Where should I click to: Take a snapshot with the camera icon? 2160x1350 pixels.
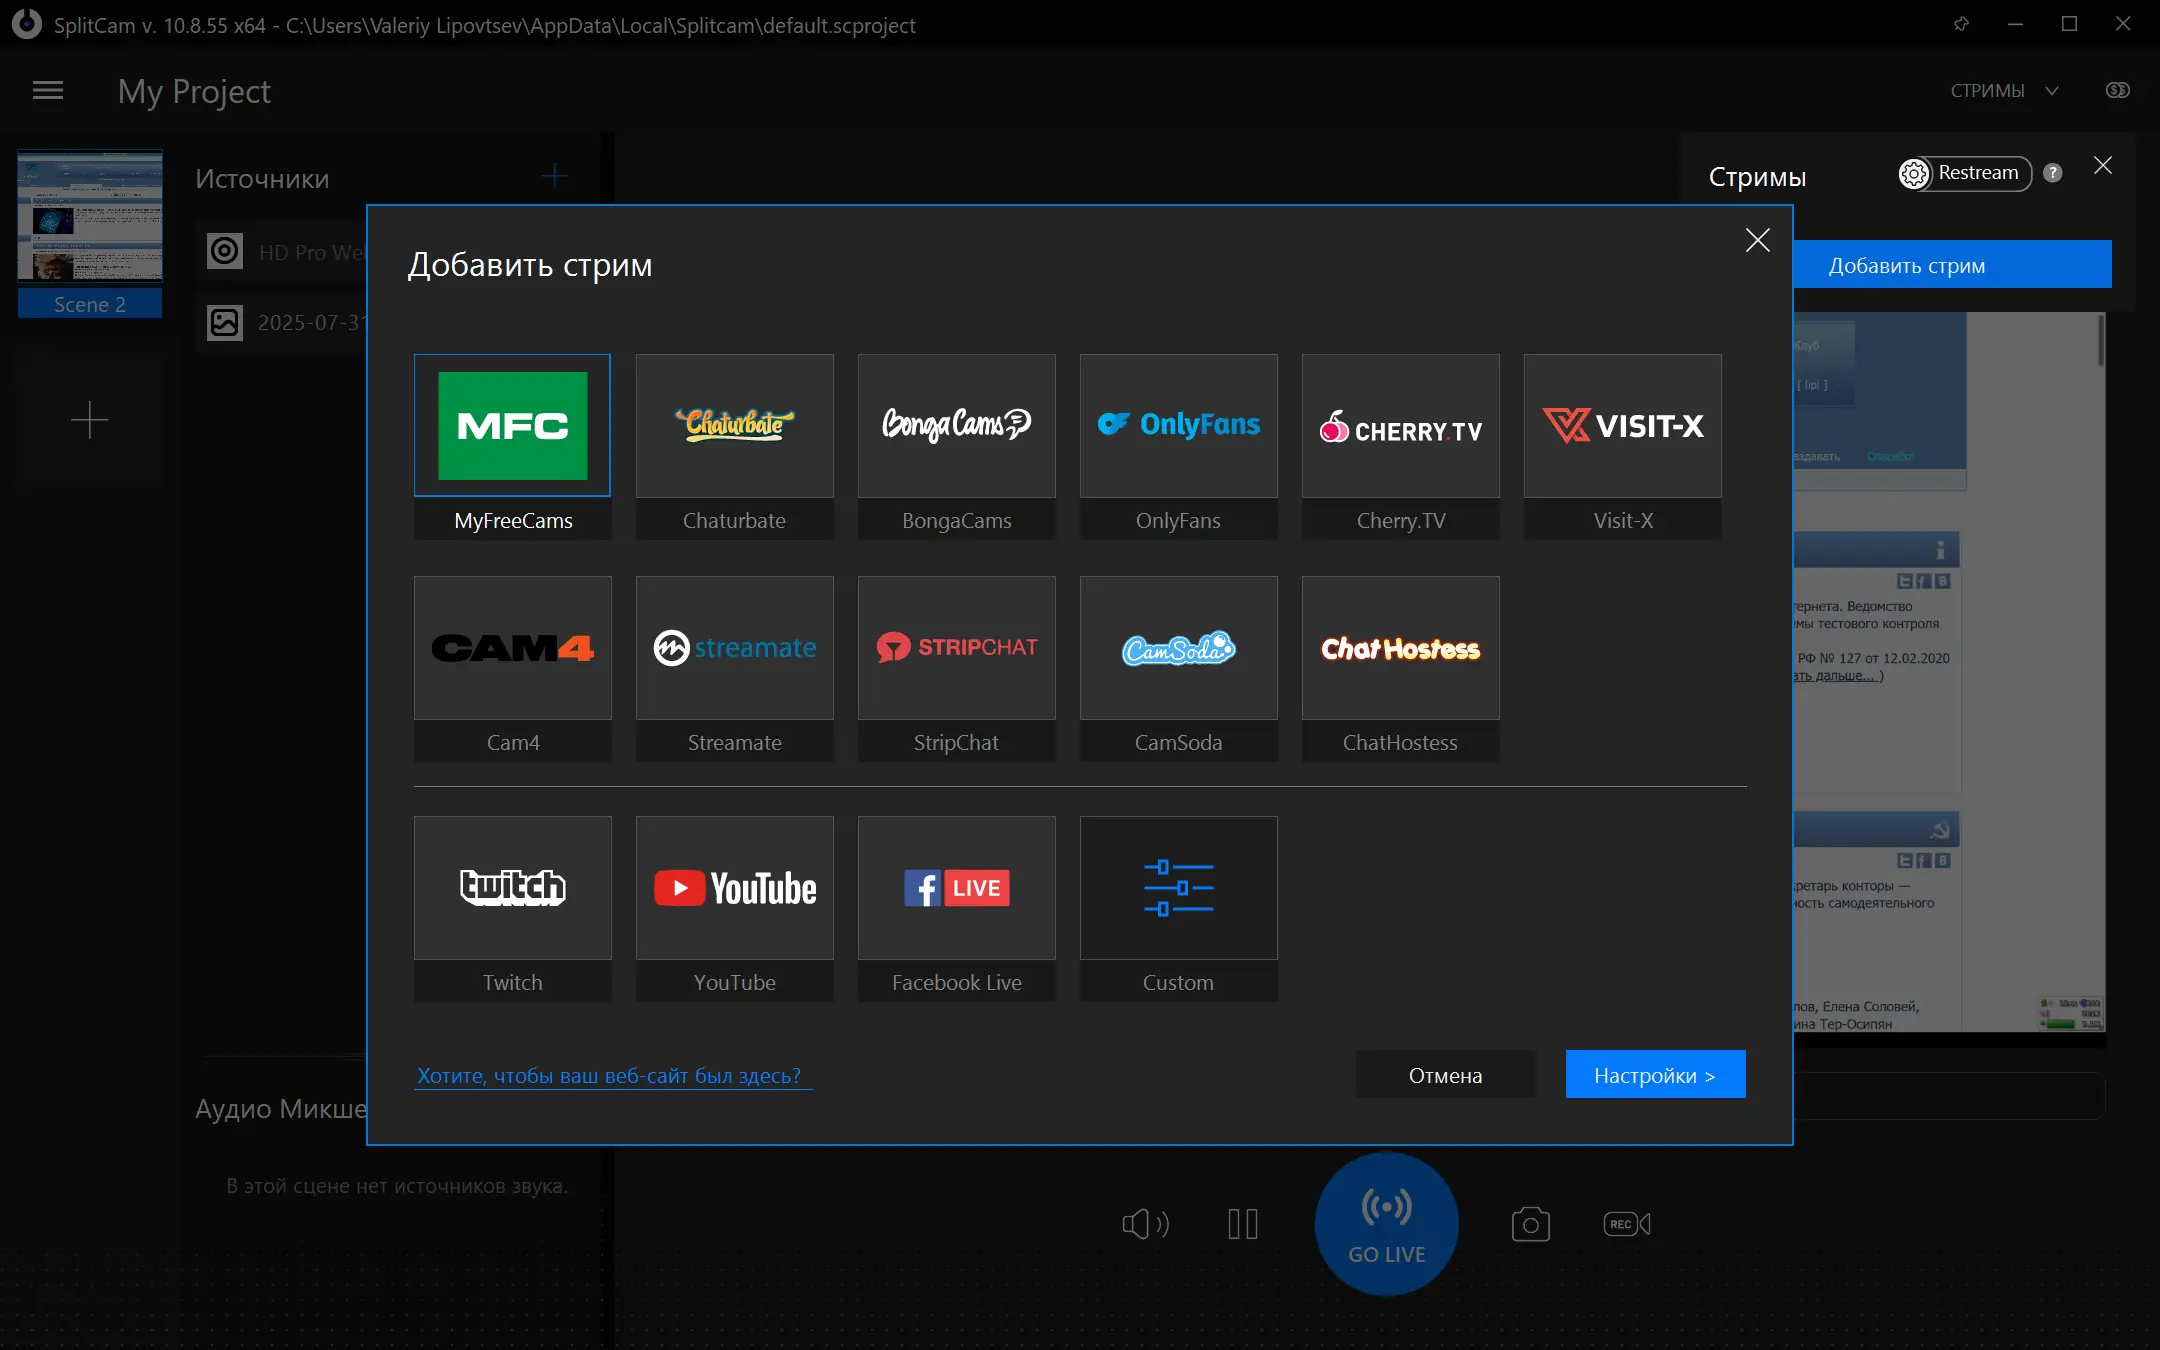1530,1224
